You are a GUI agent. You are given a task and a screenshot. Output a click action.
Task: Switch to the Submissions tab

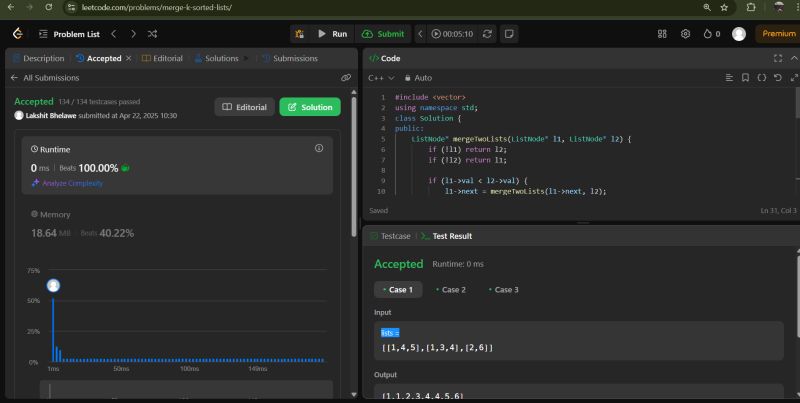click(x=290, y=58)
